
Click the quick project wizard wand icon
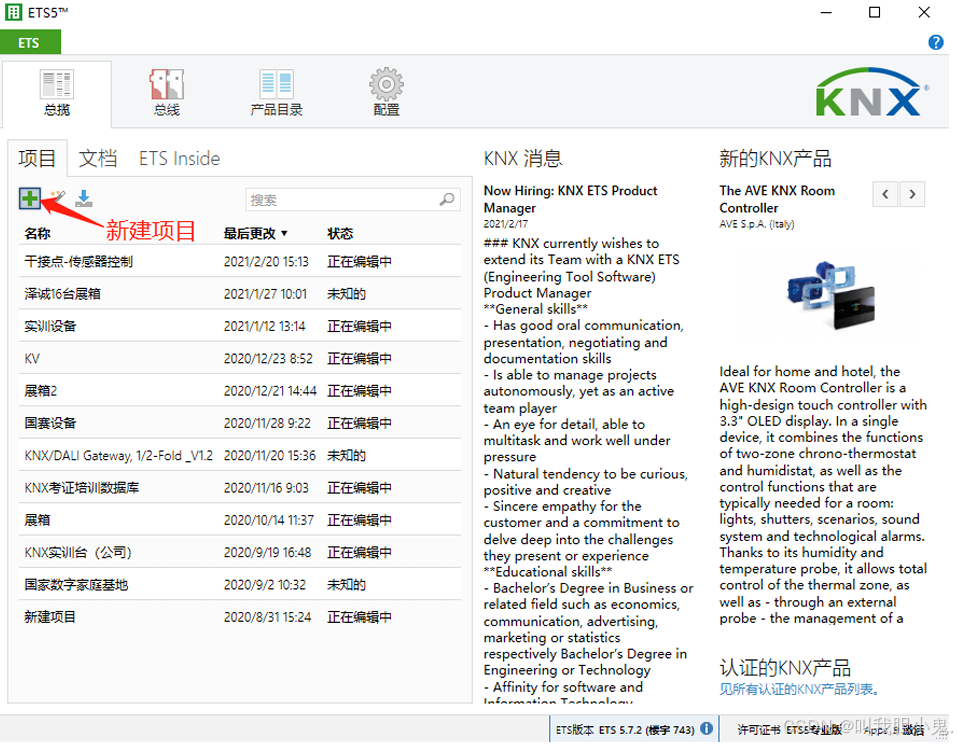point(58,199)
